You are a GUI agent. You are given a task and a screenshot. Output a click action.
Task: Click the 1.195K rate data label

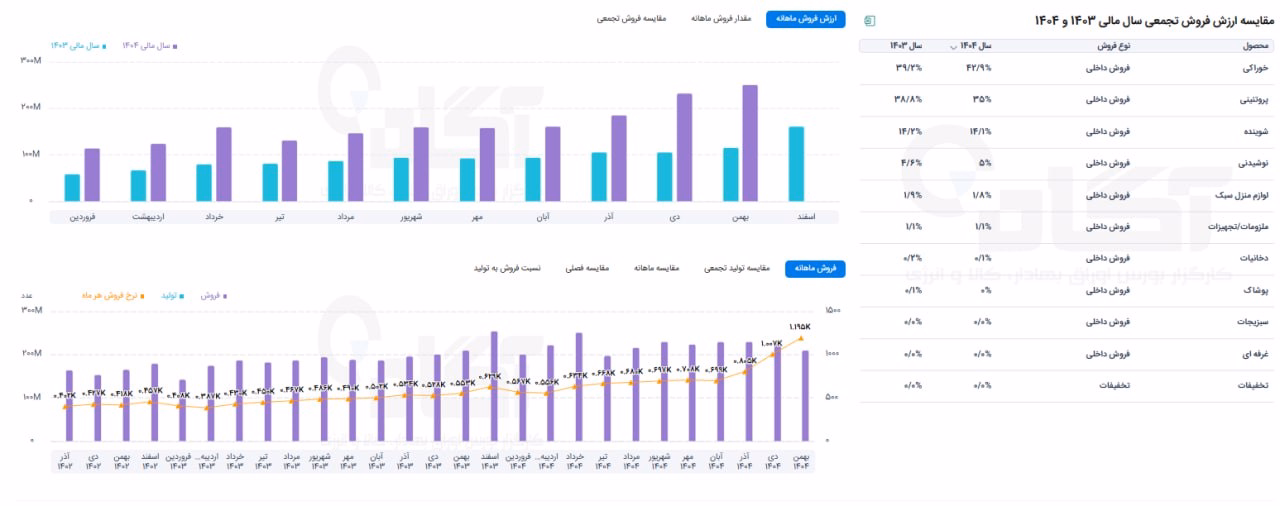[800, 327]
